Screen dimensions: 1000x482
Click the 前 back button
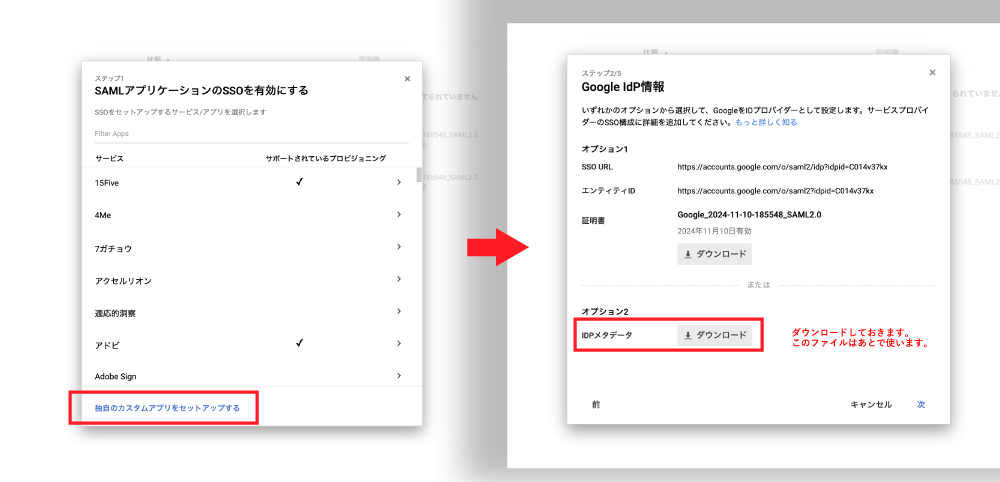(x=596, y=405)
